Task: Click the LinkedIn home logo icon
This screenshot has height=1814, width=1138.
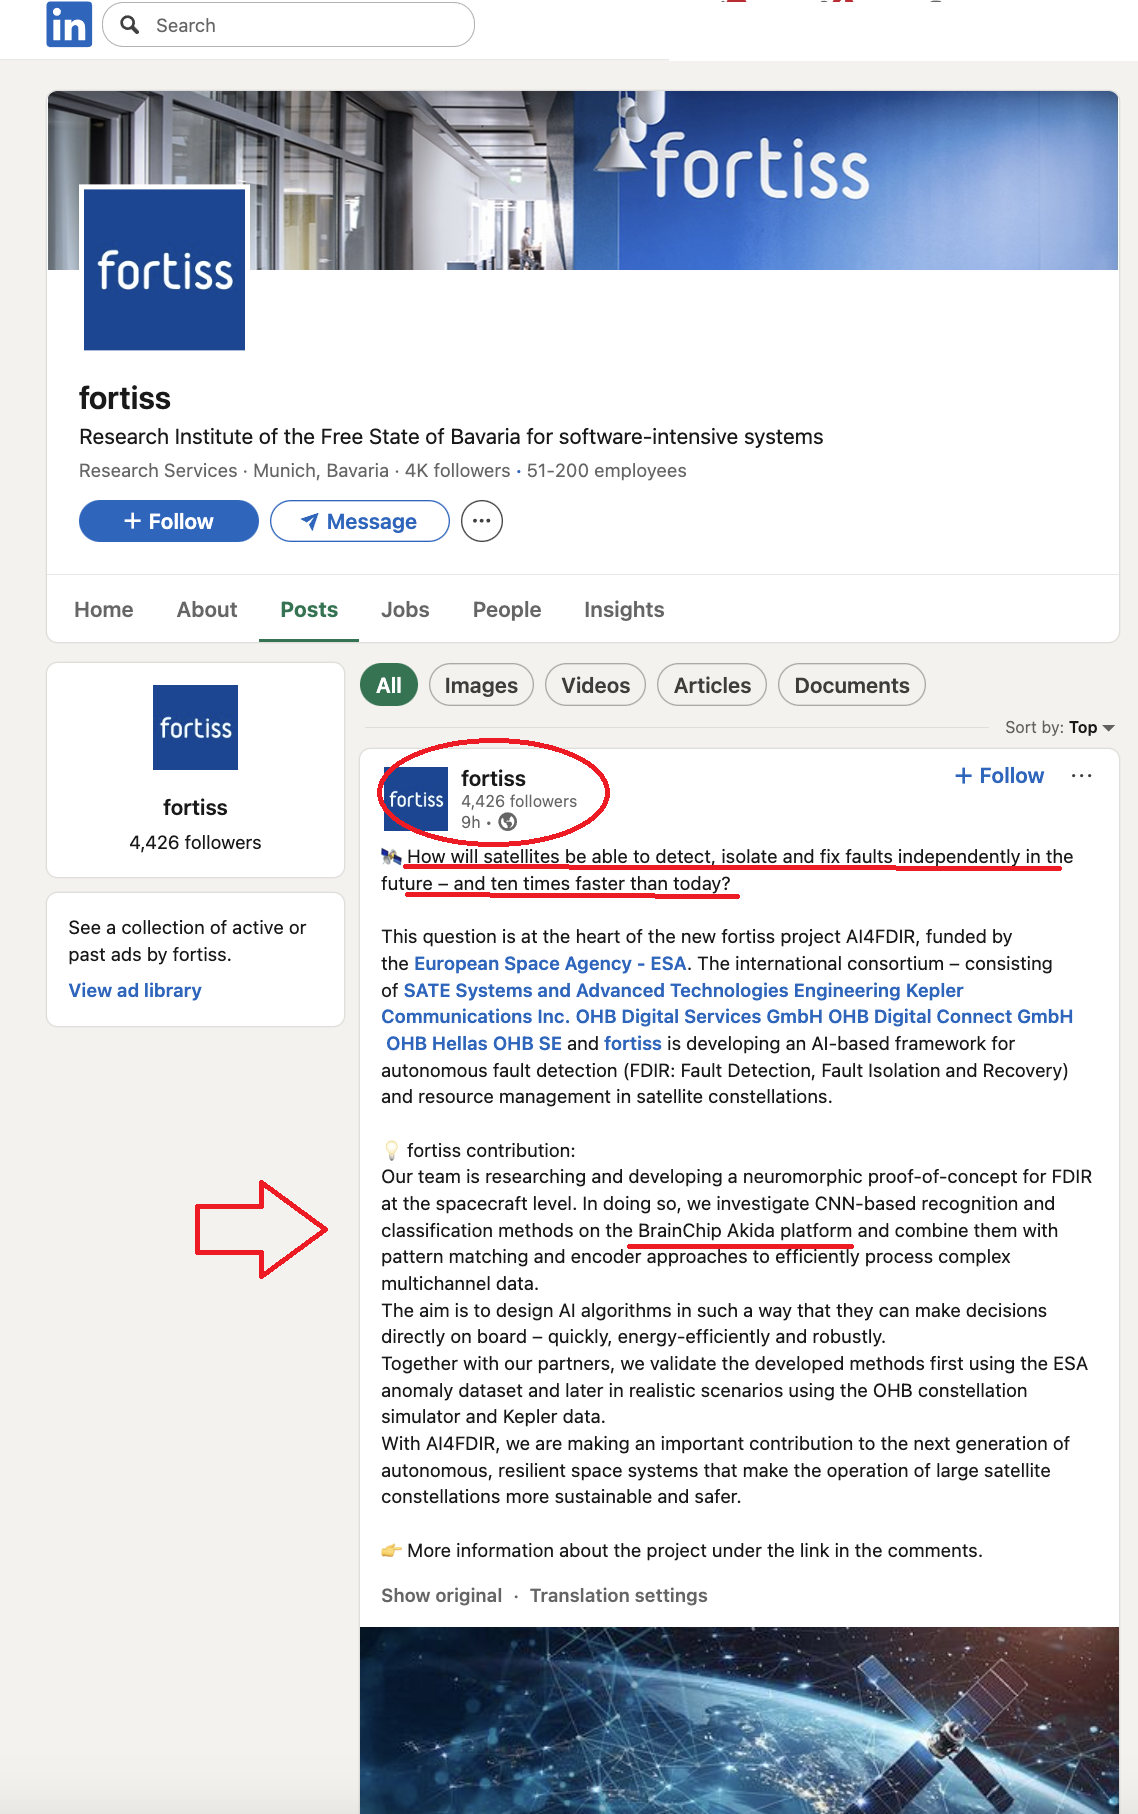Action: 68,24
